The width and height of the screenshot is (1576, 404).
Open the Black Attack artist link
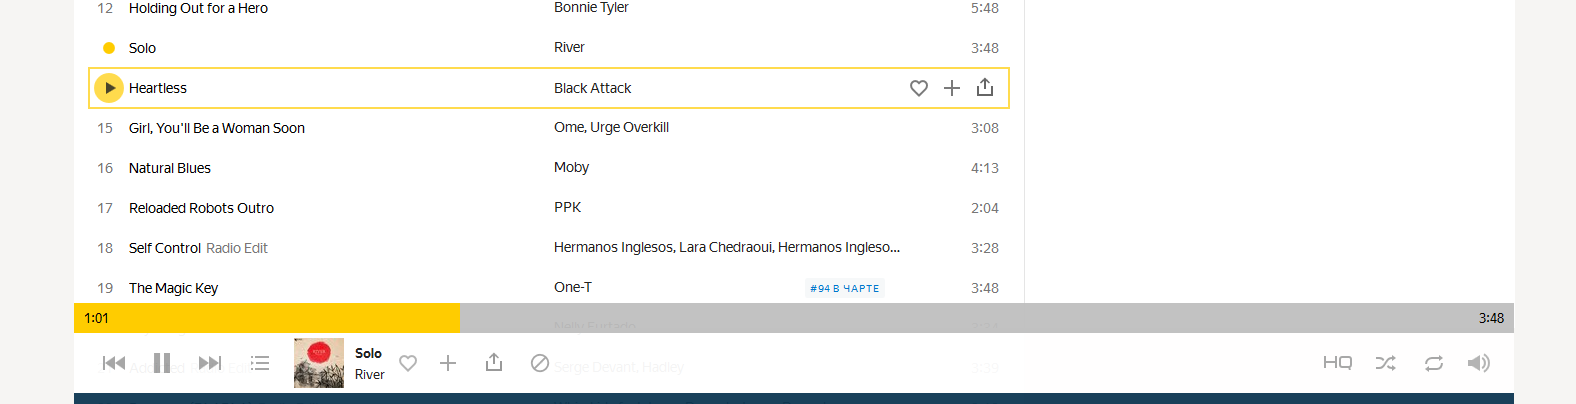click(x=592, y=88)
